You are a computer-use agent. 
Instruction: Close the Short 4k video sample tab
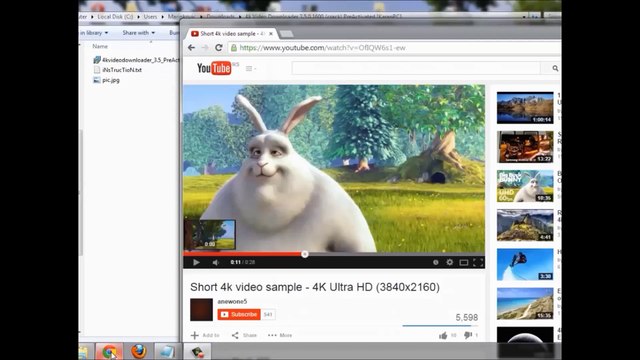(271, 33)
